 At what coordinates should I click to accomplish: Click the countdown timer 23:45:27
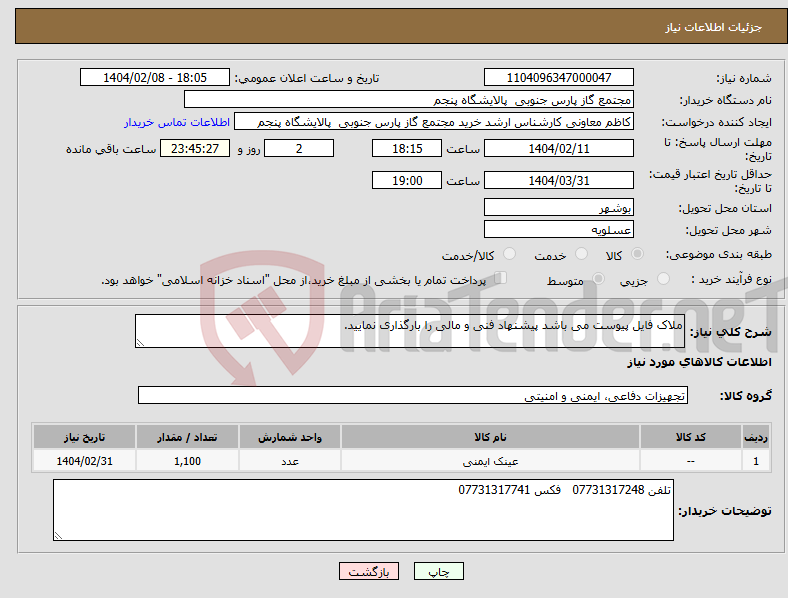coord(195,148)
